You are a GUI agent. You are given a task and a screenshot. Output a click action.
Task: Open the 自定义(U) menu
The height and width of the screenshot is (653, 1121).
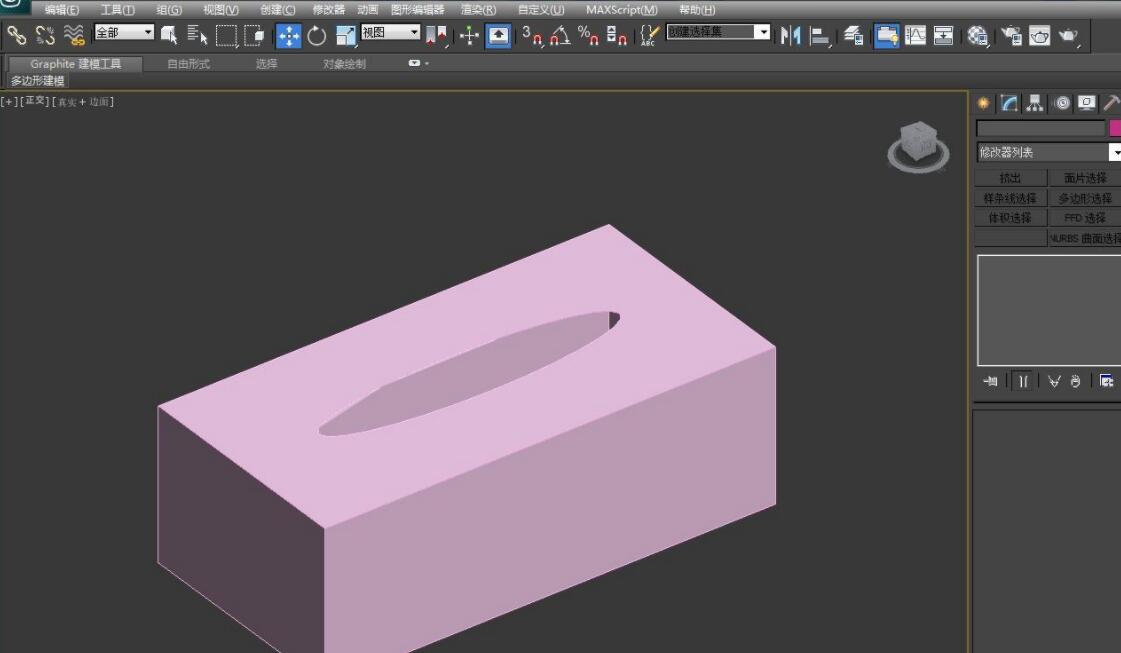coord(540,10)
